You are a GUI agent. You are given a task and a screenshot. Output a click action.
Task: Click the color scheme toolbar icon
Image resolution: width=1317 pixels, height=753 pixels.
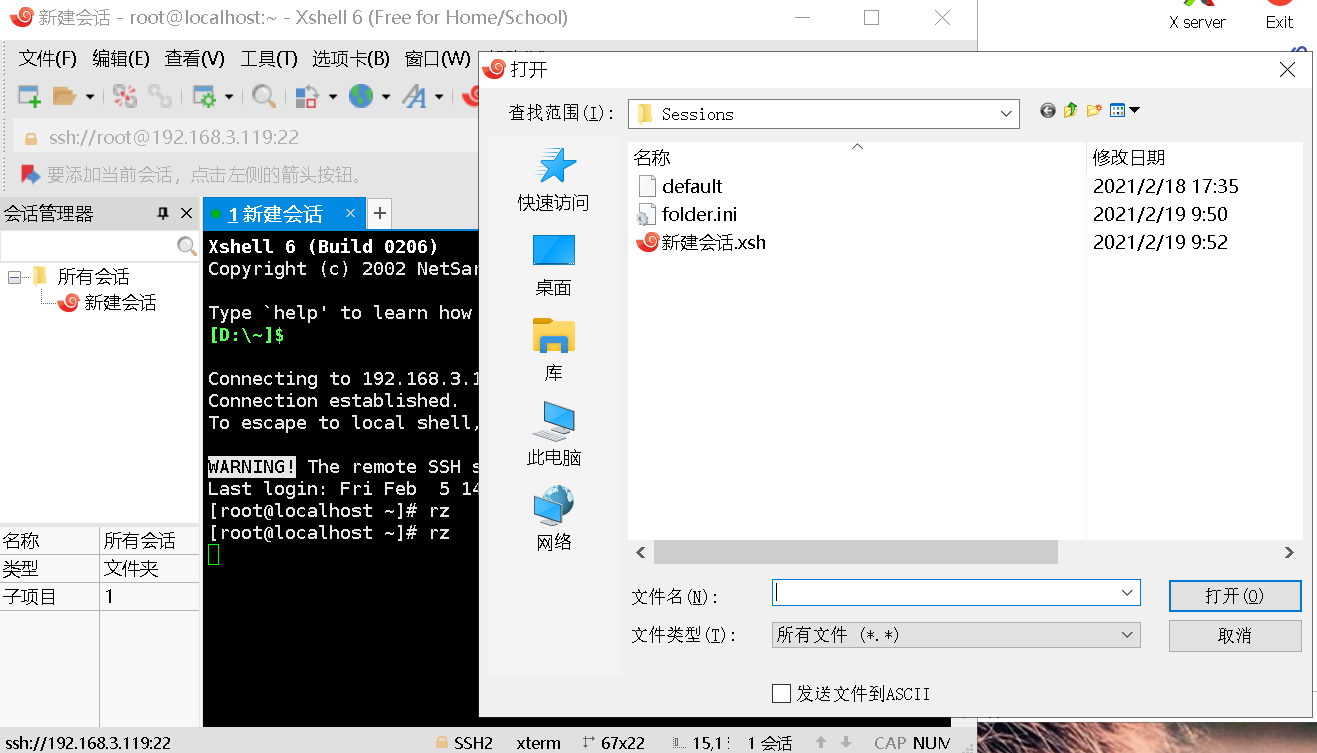tap(307, 96)
